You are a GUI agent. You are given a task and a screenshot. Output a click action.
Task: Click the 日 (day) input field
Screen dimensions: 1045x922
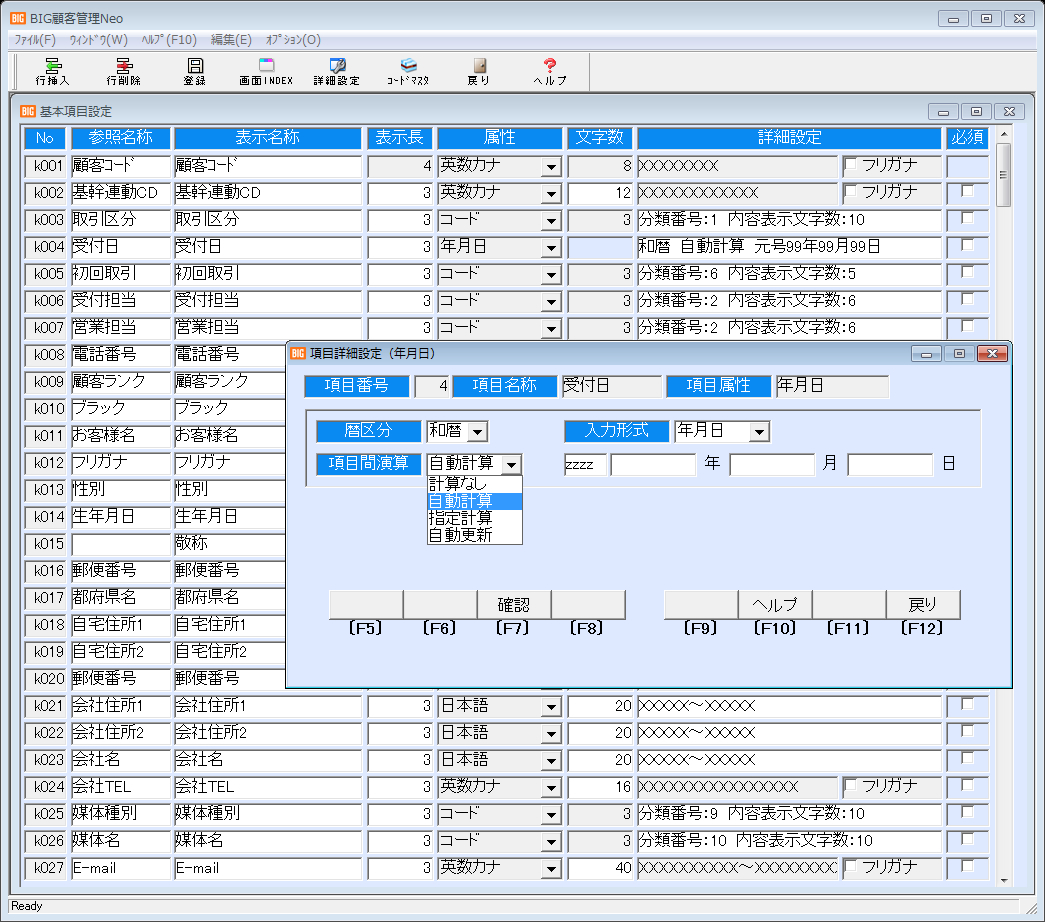tap(890, 464)
